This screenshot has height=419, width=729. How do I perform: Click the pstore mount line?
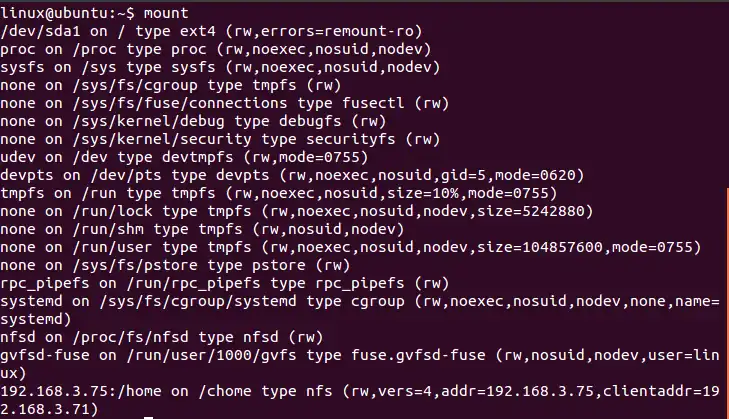[x=175, y=264]
